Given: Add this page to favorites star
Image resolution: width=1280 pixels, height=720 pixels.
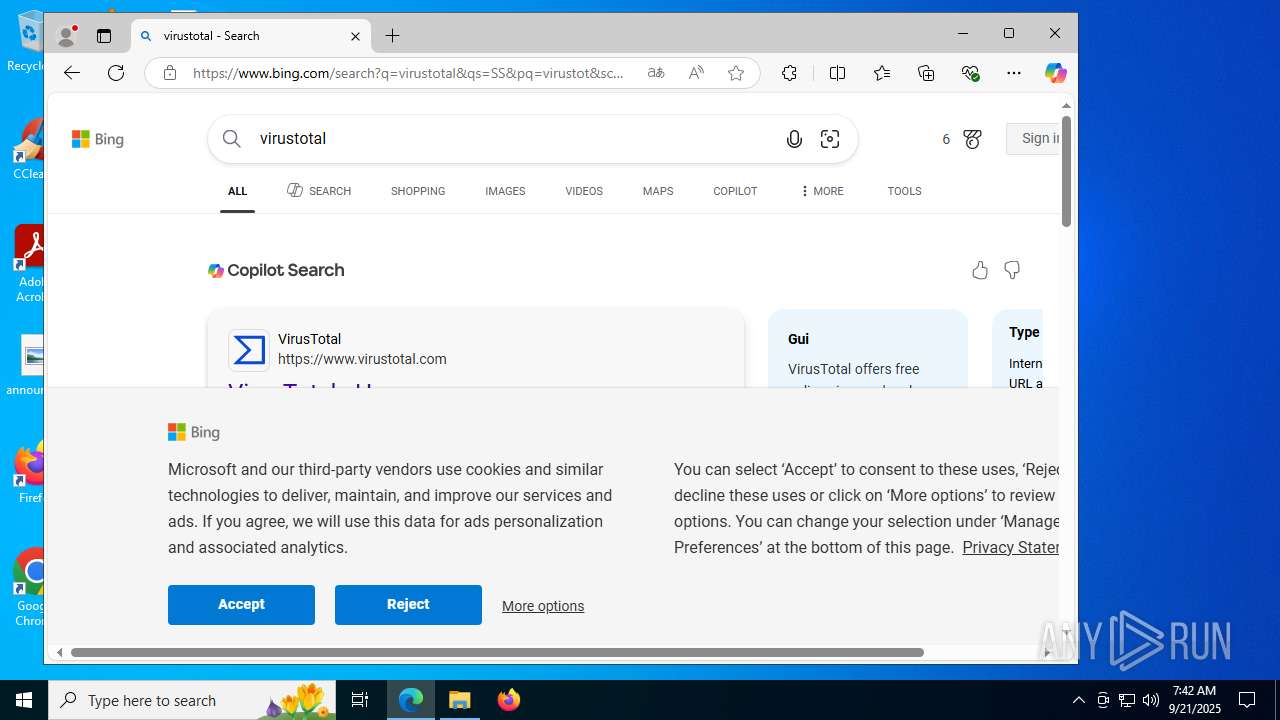Looking at the screenshot, I should [x=736, y=73].
